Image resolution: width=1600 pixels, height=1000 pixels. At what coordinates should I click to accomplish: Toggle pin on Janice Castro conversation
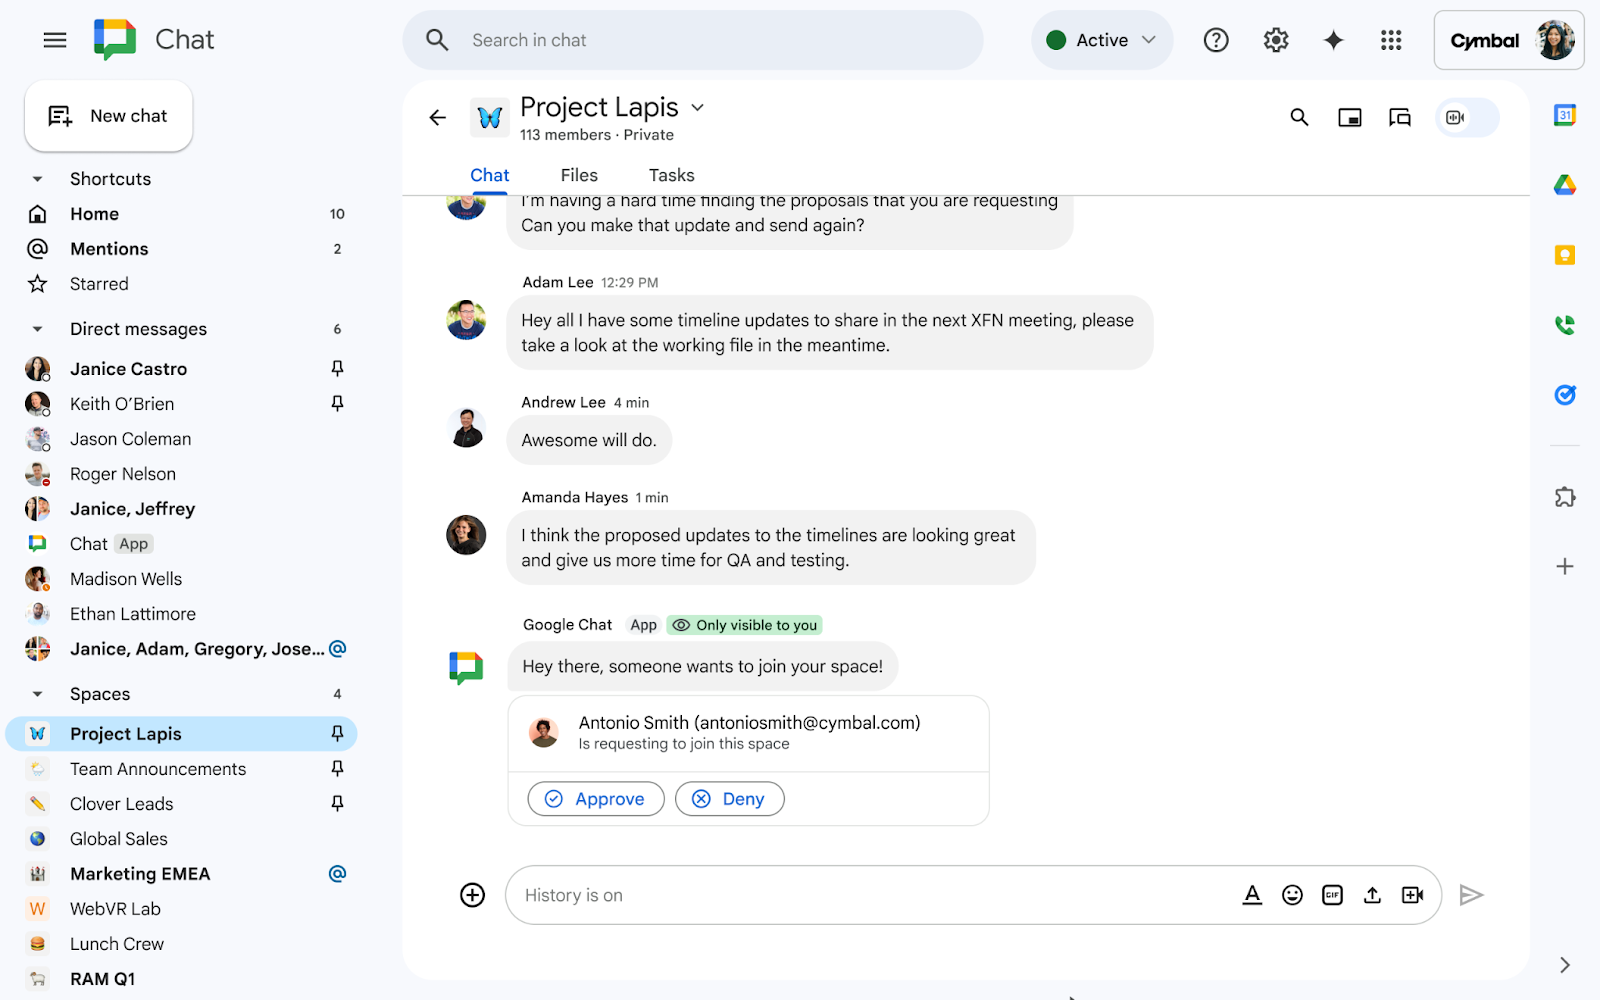click(337, 369)
